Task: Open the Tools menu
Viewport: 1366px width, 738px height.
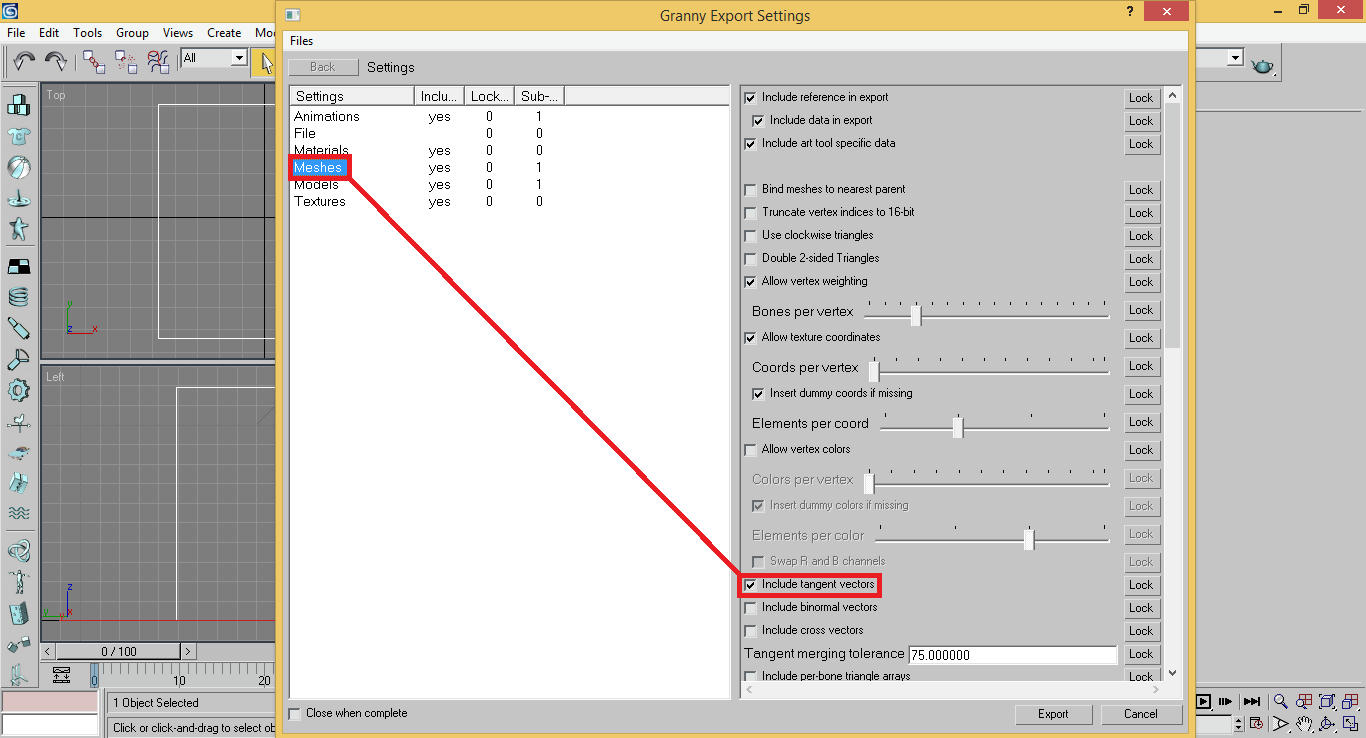Action: (x=88, y=33)
